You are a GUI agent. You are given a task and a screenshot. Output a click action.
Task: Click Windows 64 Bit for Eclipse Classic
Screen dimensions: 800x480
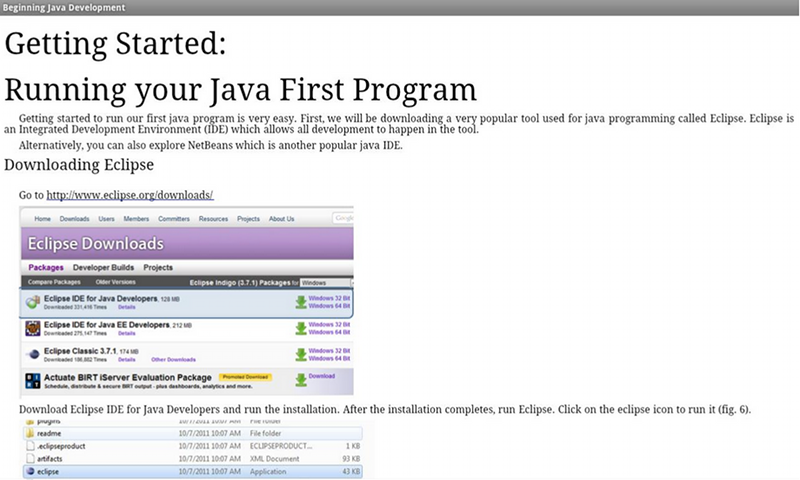coord(329,359)
